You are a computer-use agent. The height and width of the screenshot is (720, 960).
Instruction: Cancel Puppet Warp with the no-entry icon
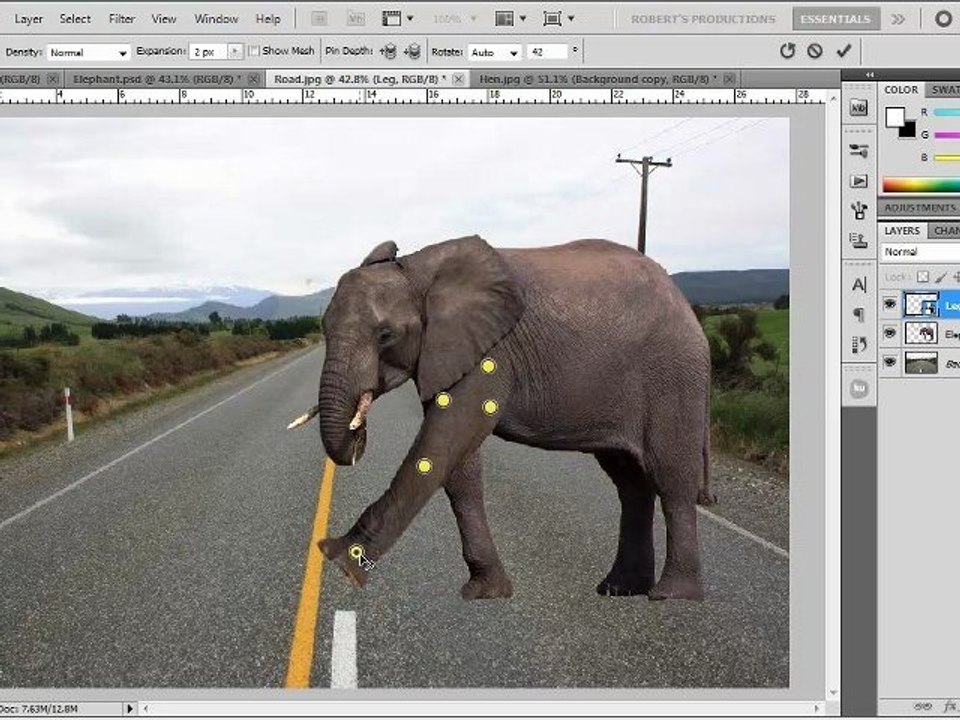pyautogui.click(x=814, y=51)
